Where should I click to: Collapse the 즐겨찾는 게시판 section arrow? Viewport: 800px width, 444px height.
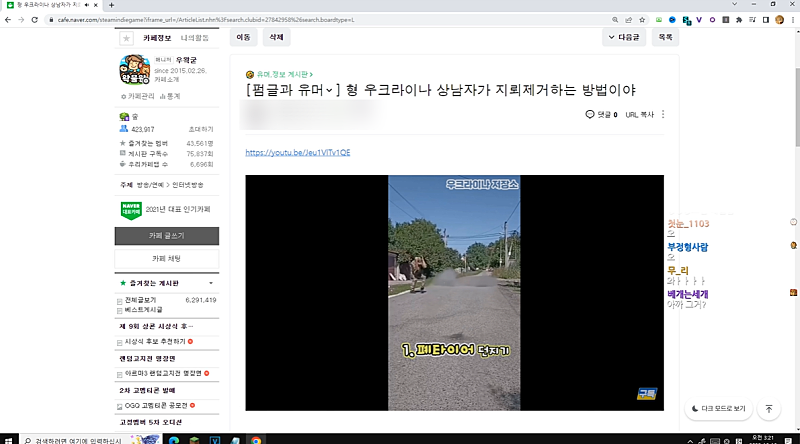tap(210, 283)
